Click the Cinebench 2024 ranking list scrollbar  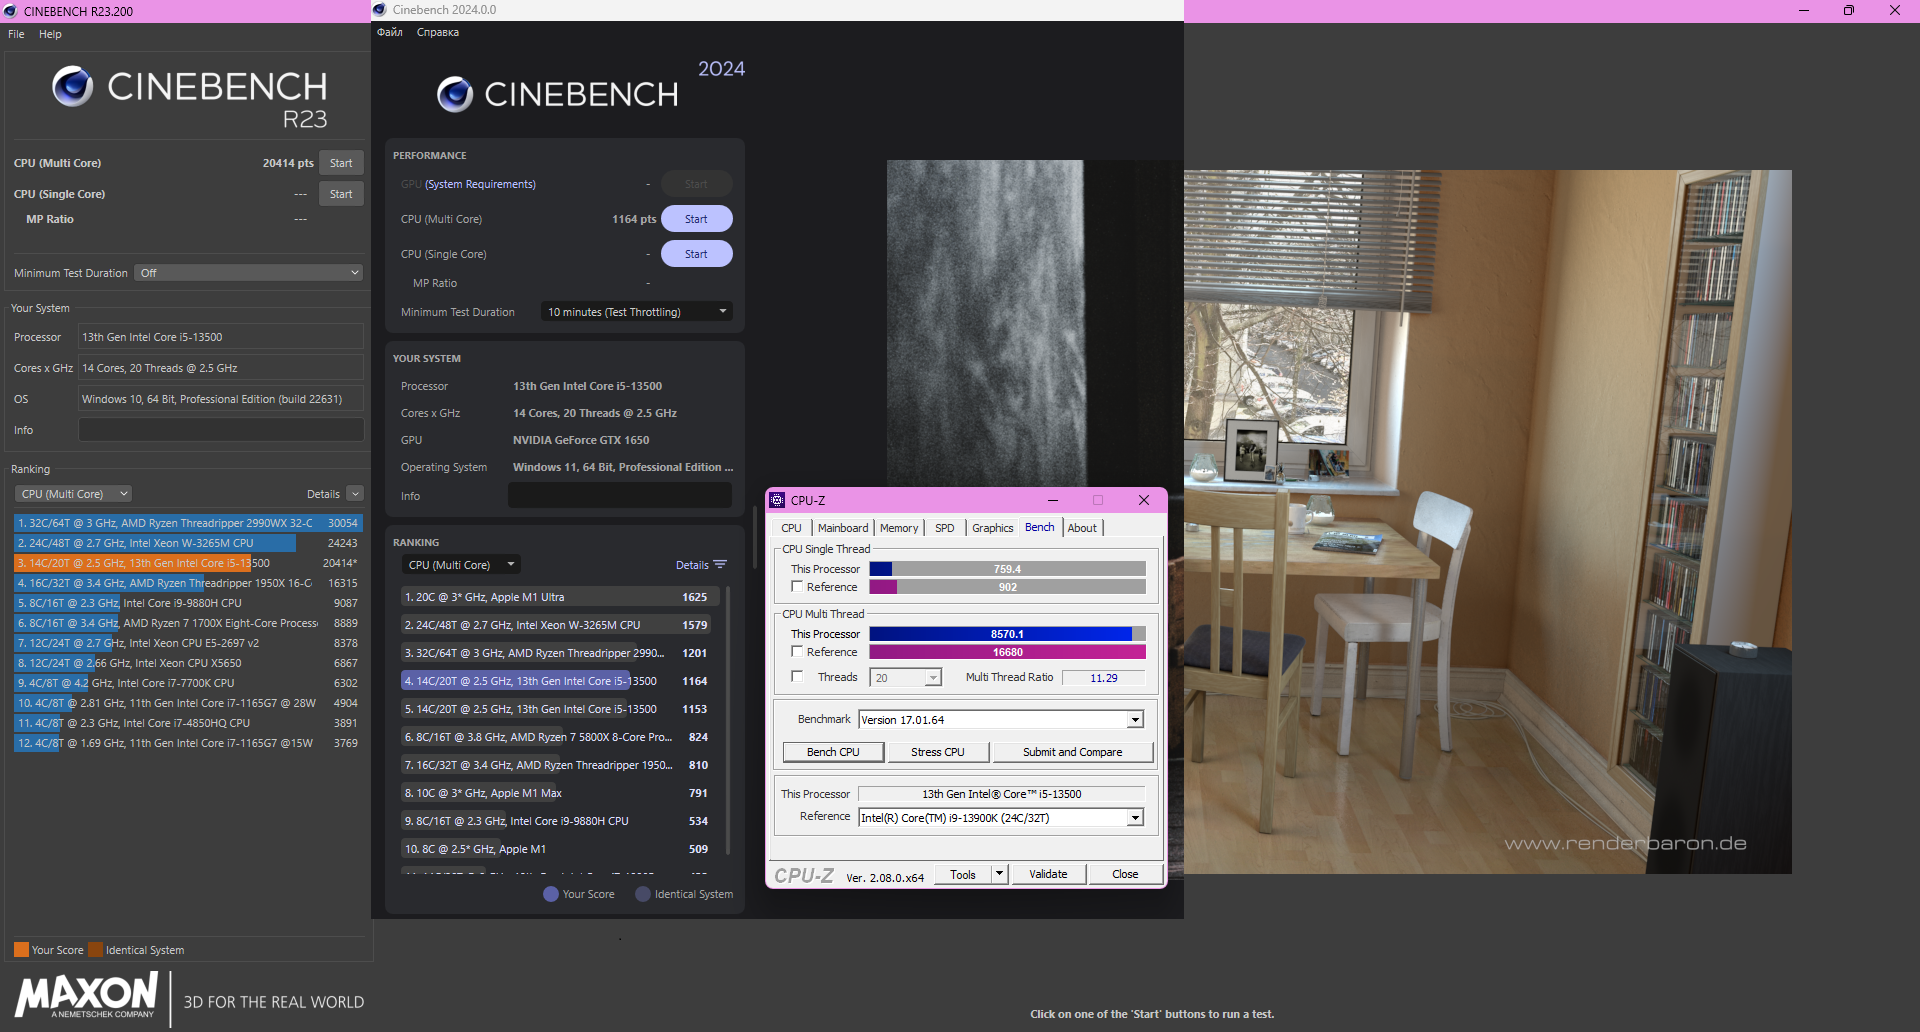tap(727, 720)
